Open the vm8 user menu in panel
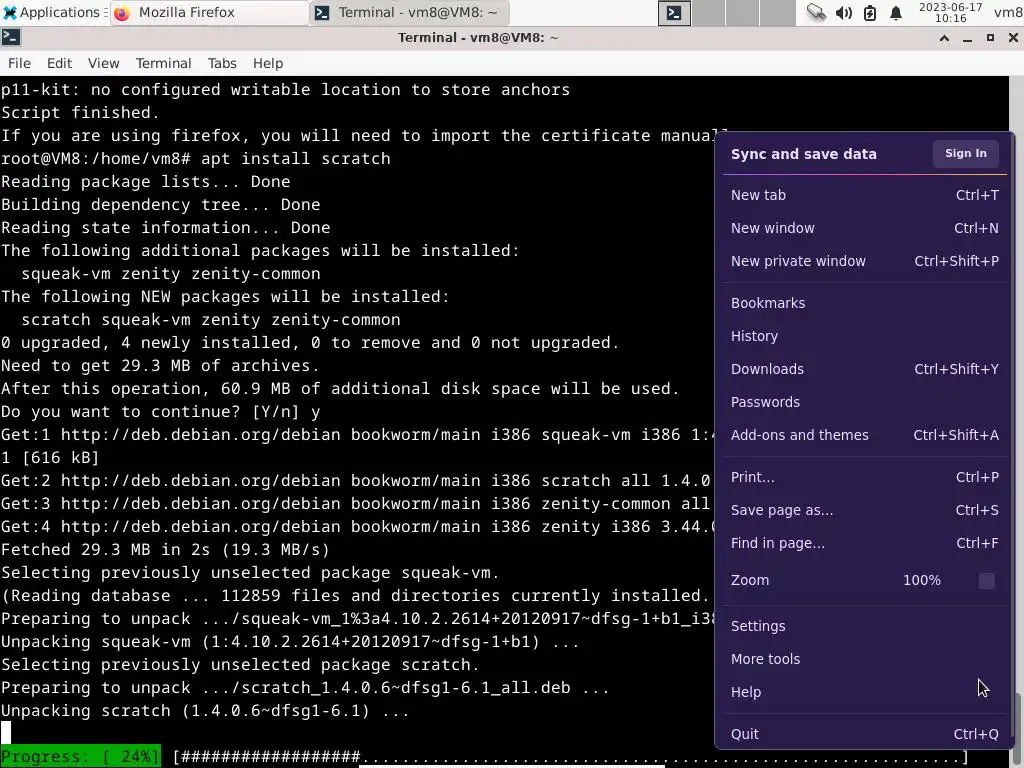The height and width of the screenshot is (768, 1024). 1008,12
